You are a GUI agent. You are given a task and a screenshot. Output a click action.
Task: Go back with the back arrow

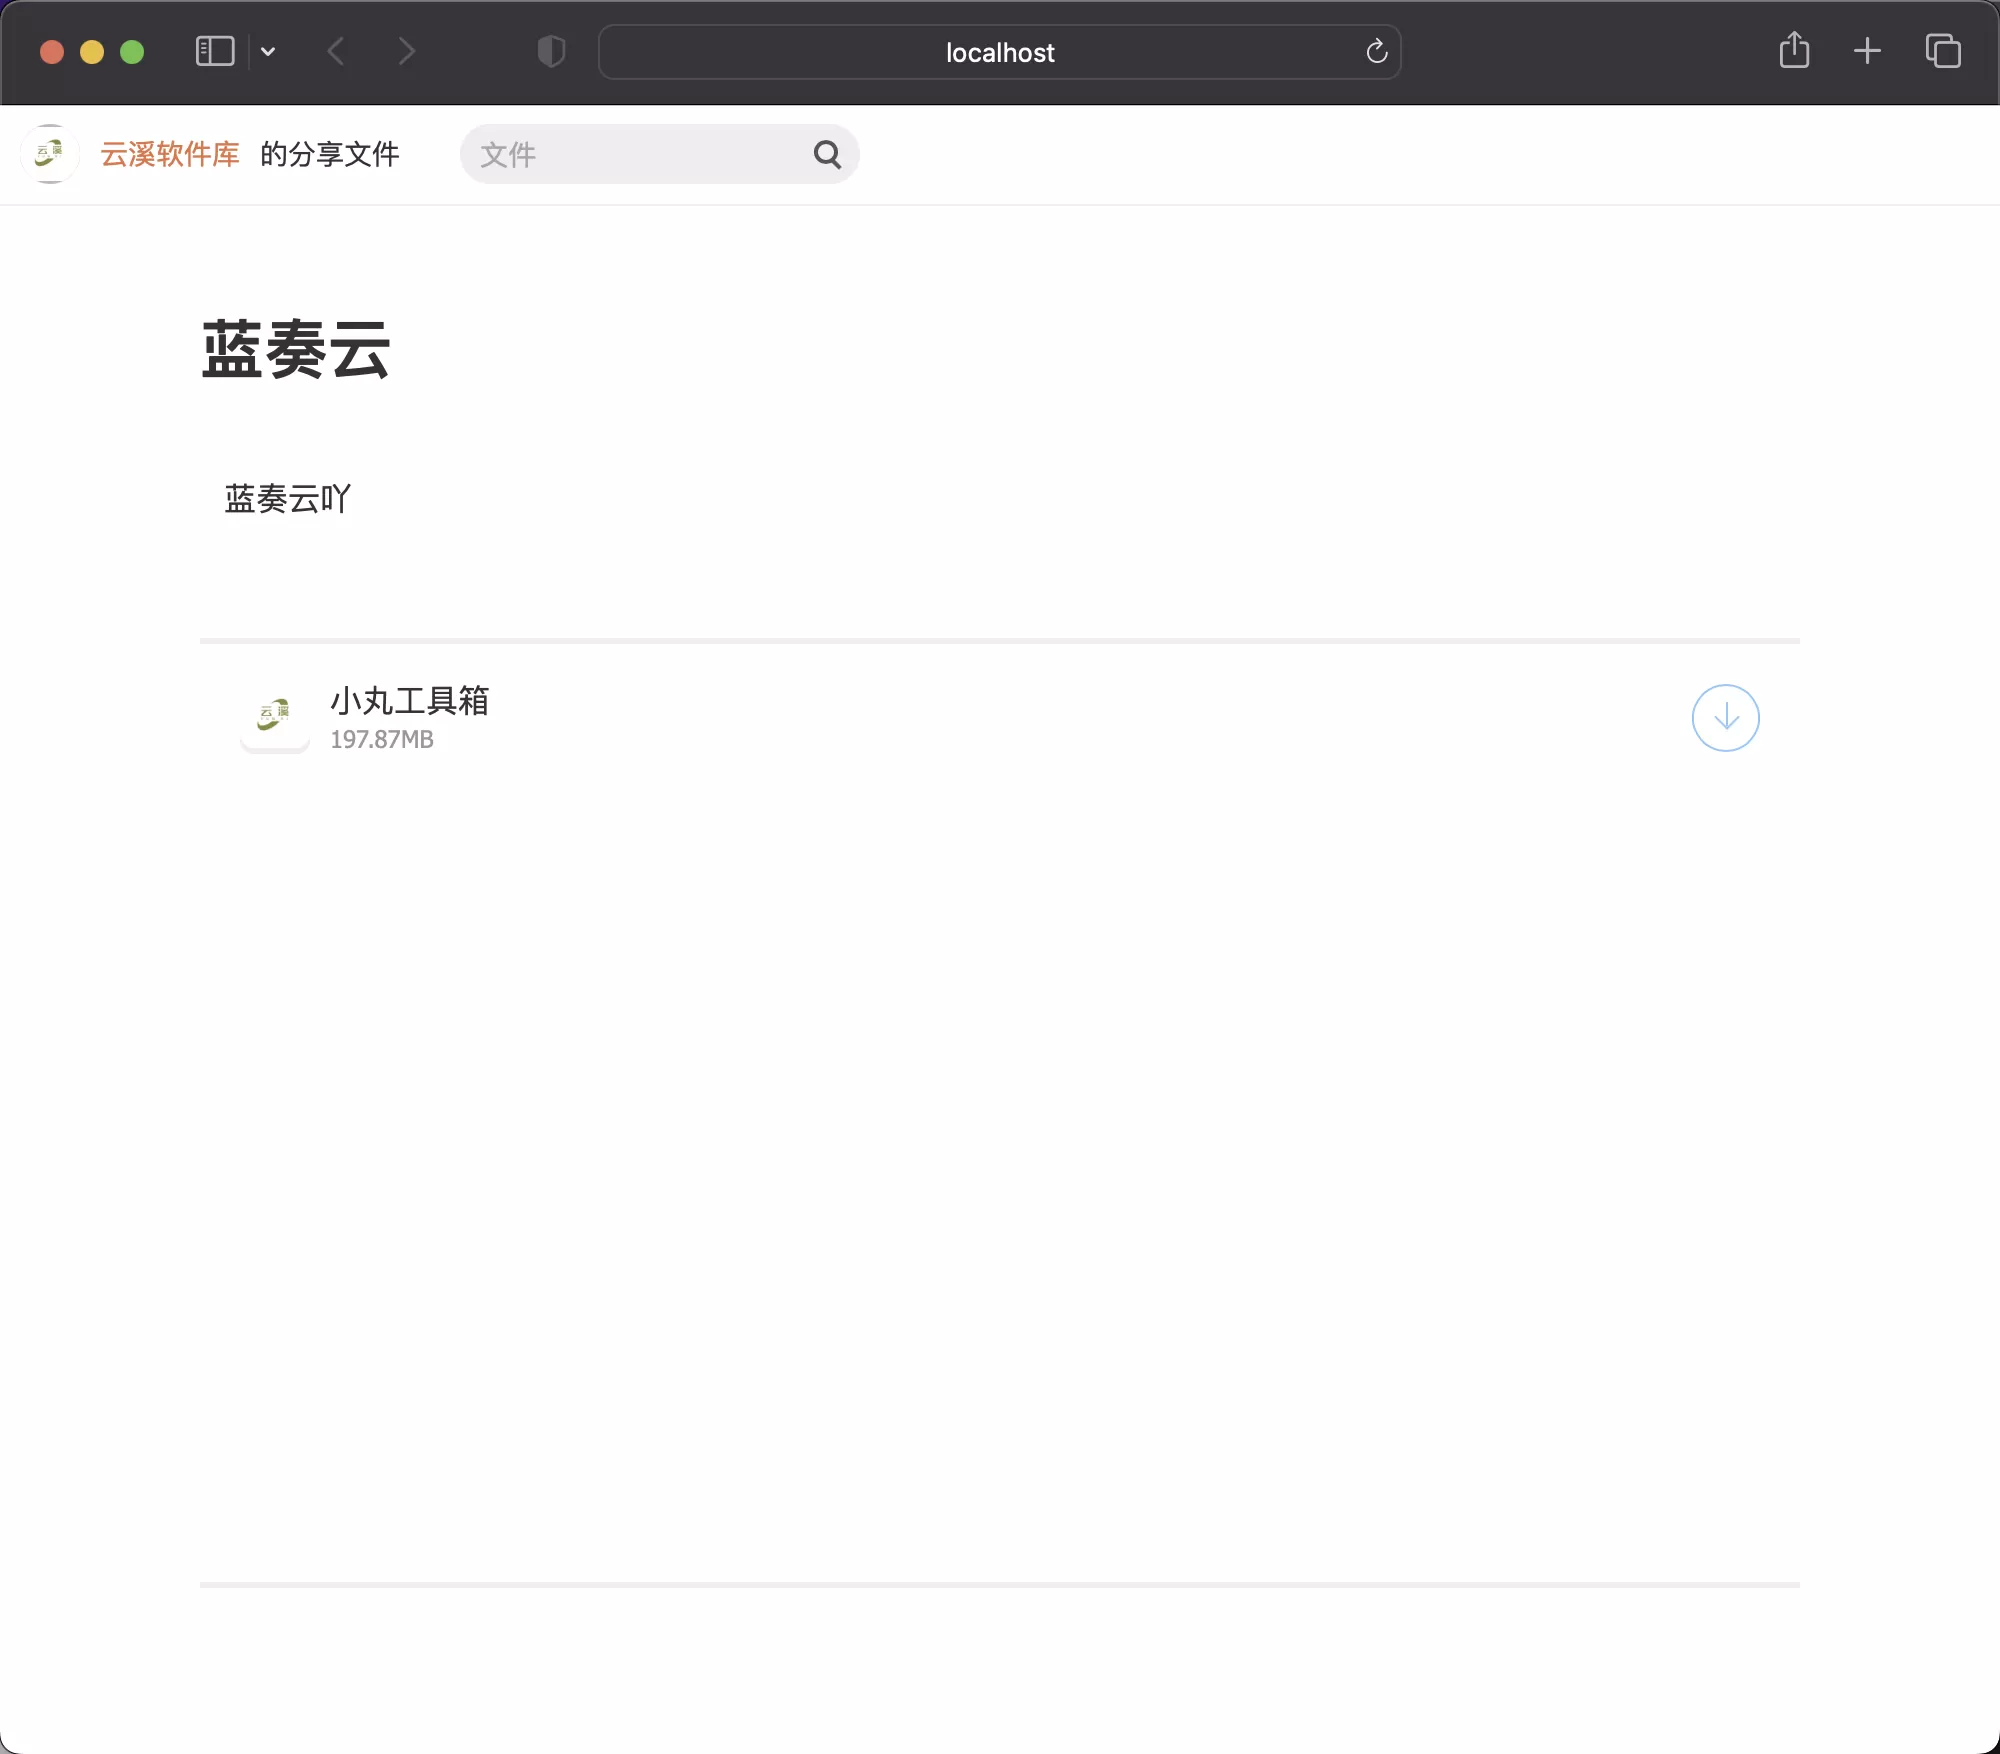(336, 51)
